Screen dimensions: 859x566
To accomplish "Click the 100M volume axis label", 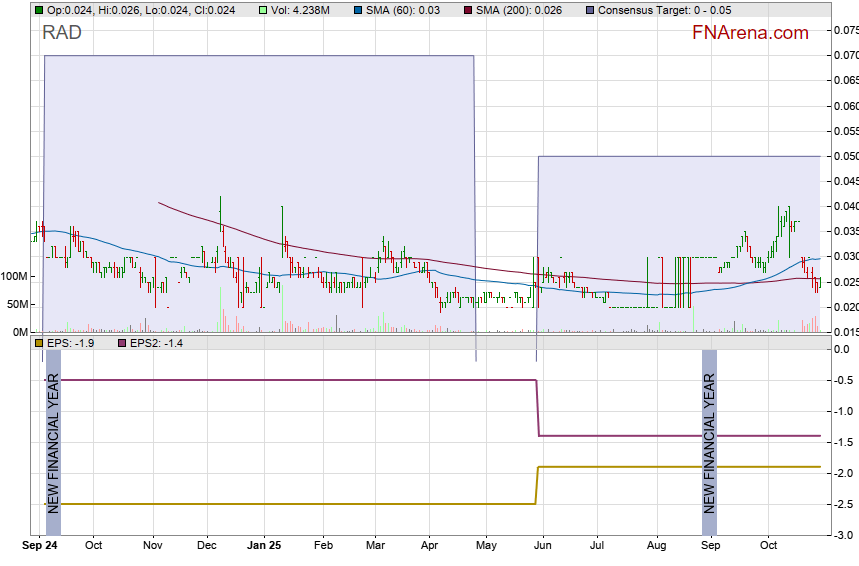I will (x=15, y=276).
